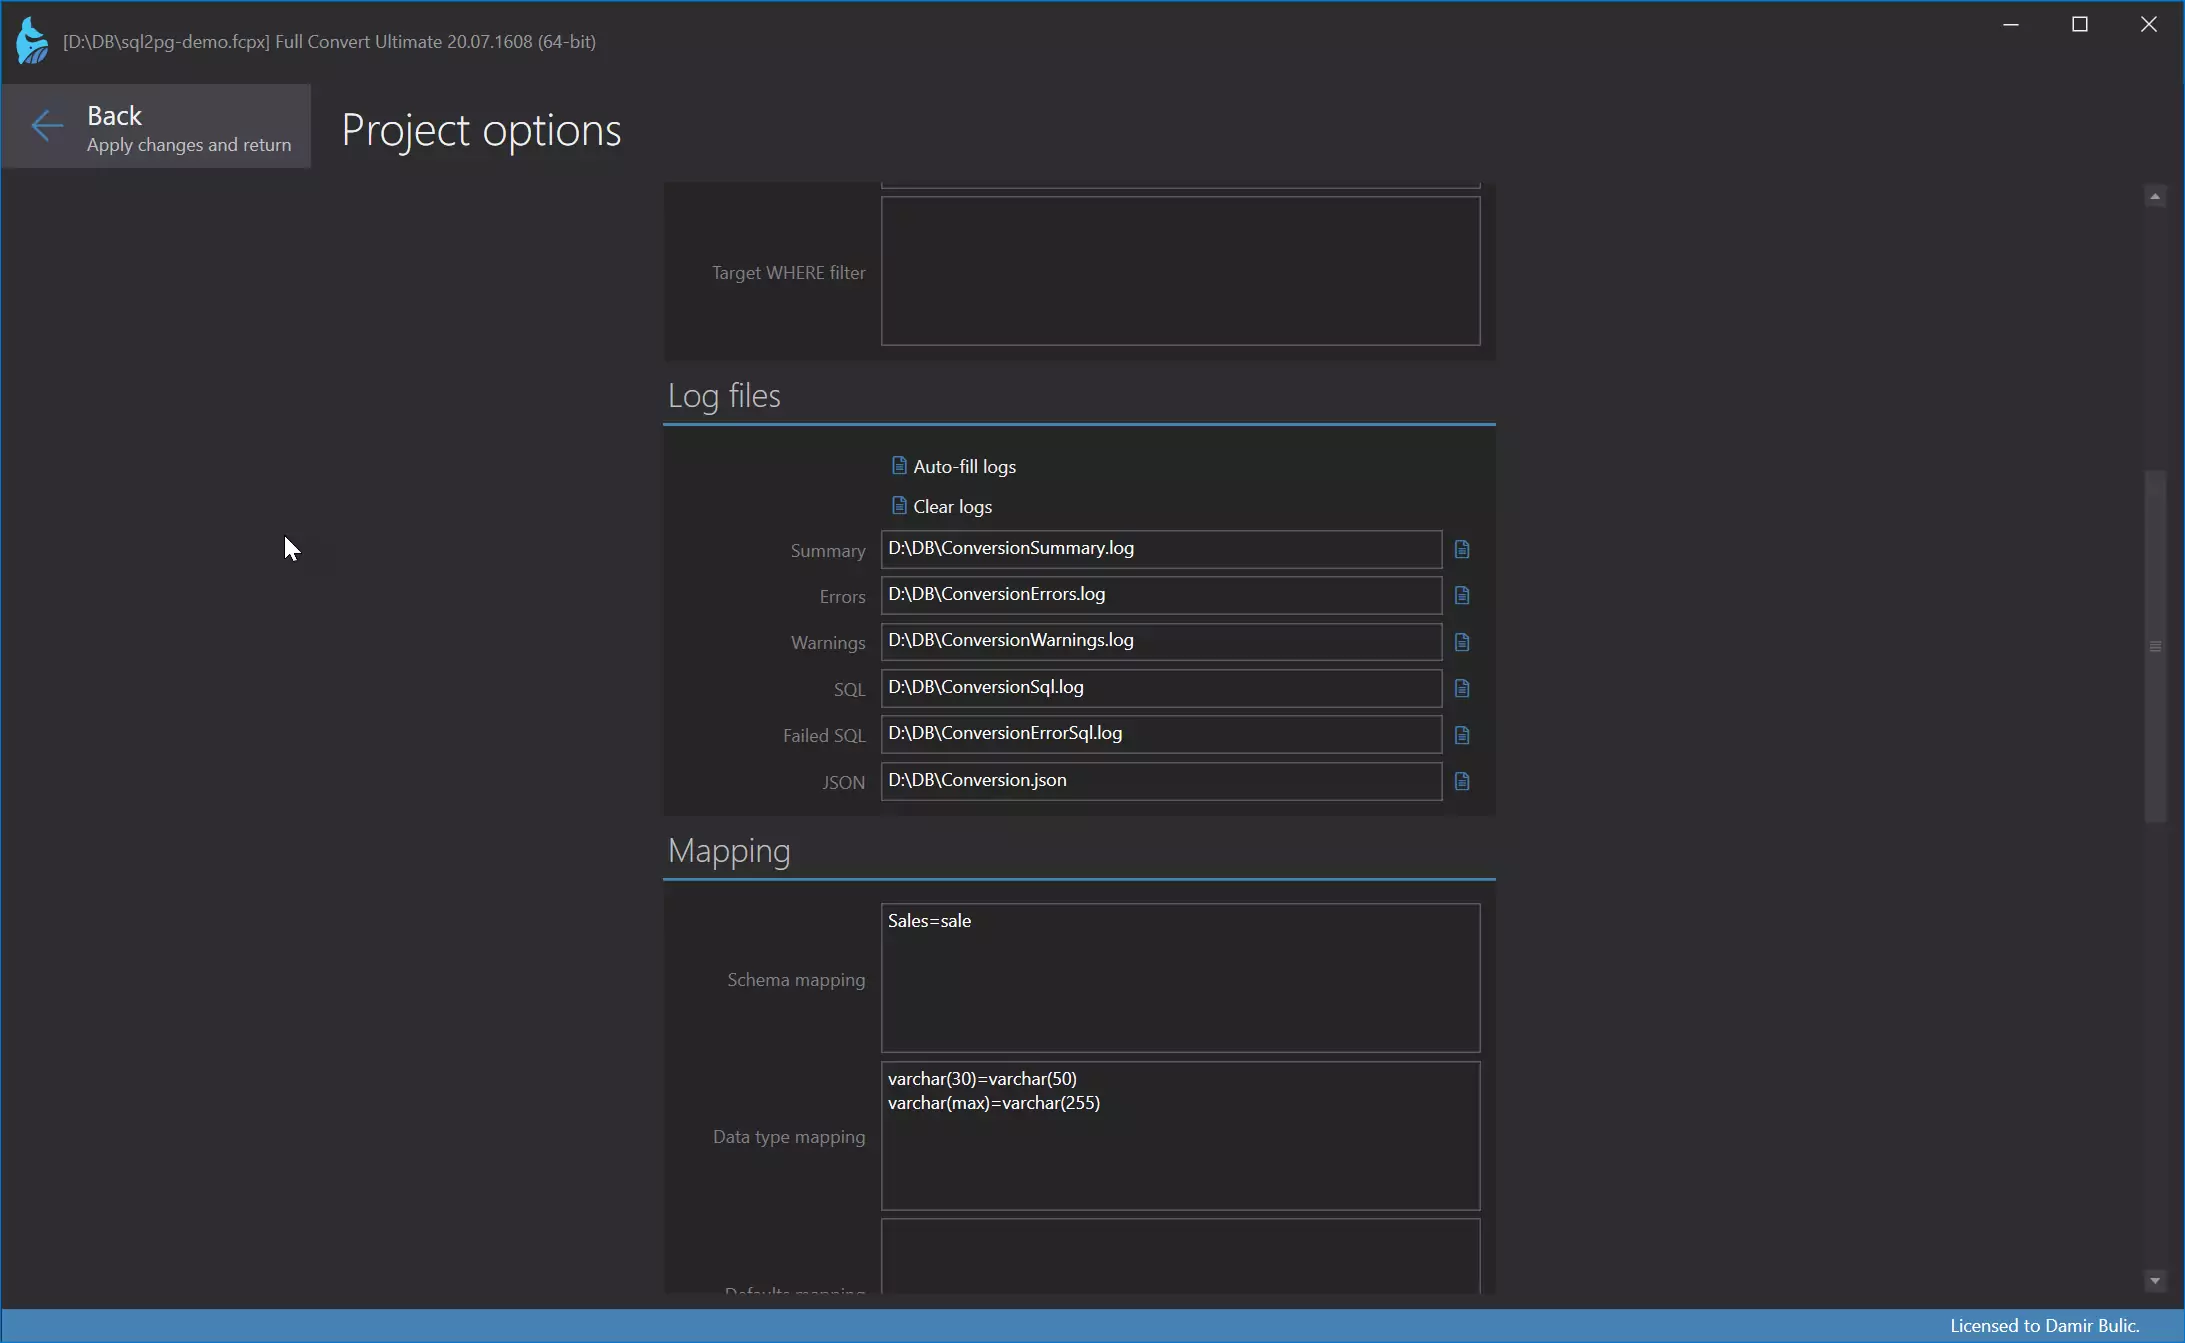Click the Warnings log file browse icon

[x=1461, y=641]
